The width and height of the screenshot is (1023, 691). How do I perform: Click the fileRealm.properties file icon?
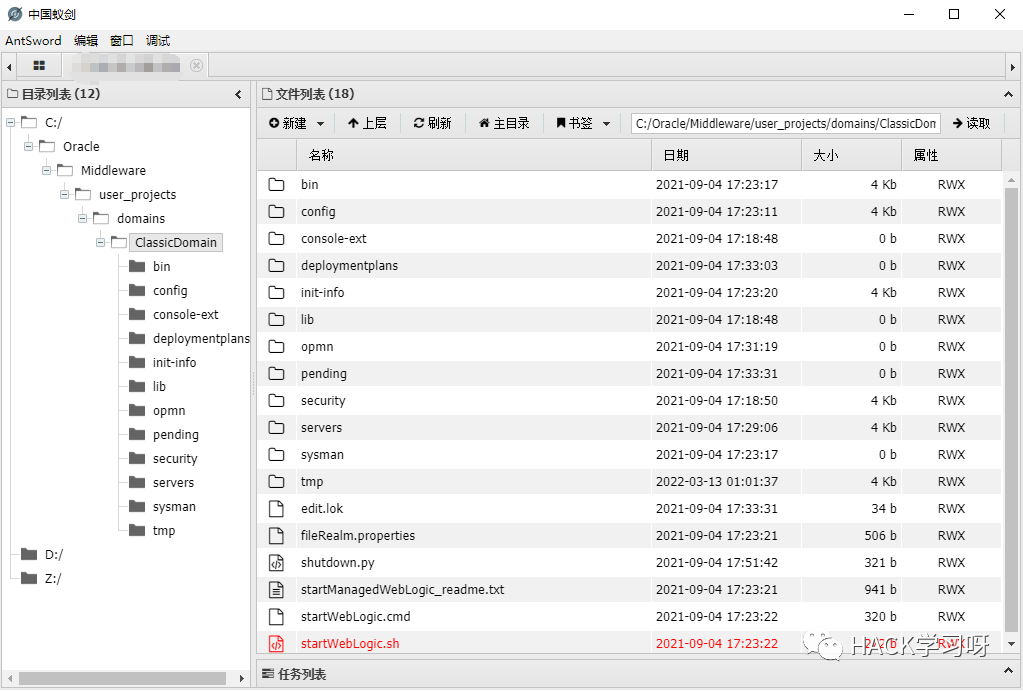pyautogui.click(x=277, y=536)
